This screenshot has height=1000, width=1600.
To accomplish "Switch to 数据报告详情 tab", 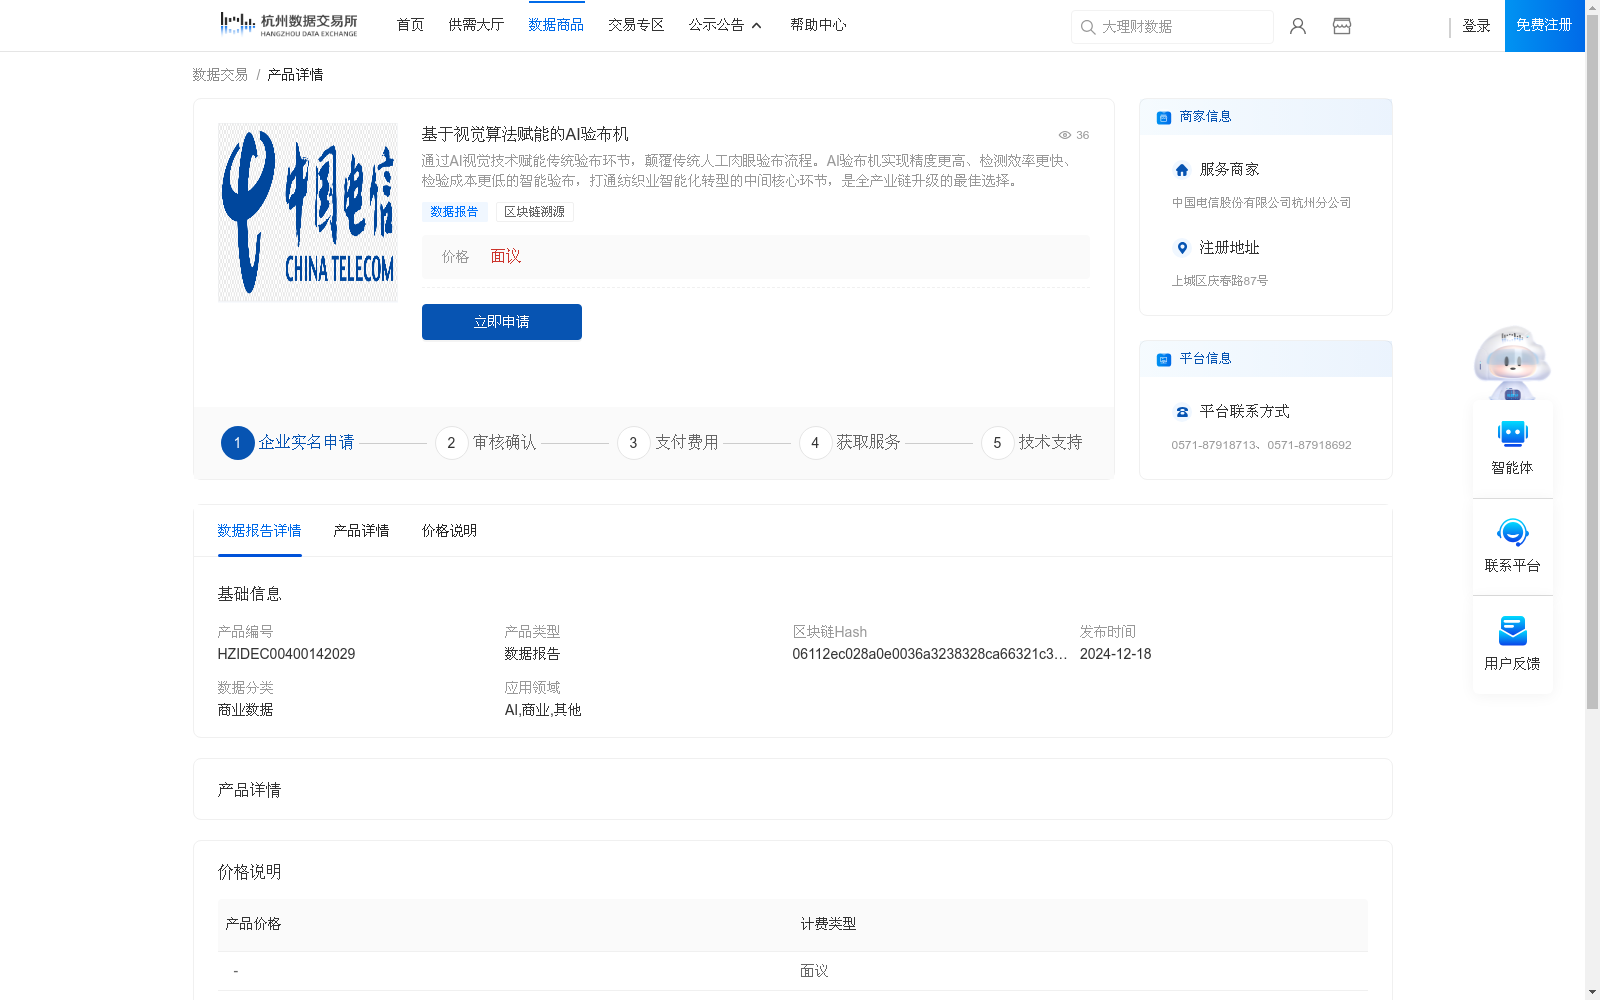I will click(x=259, y=531).
